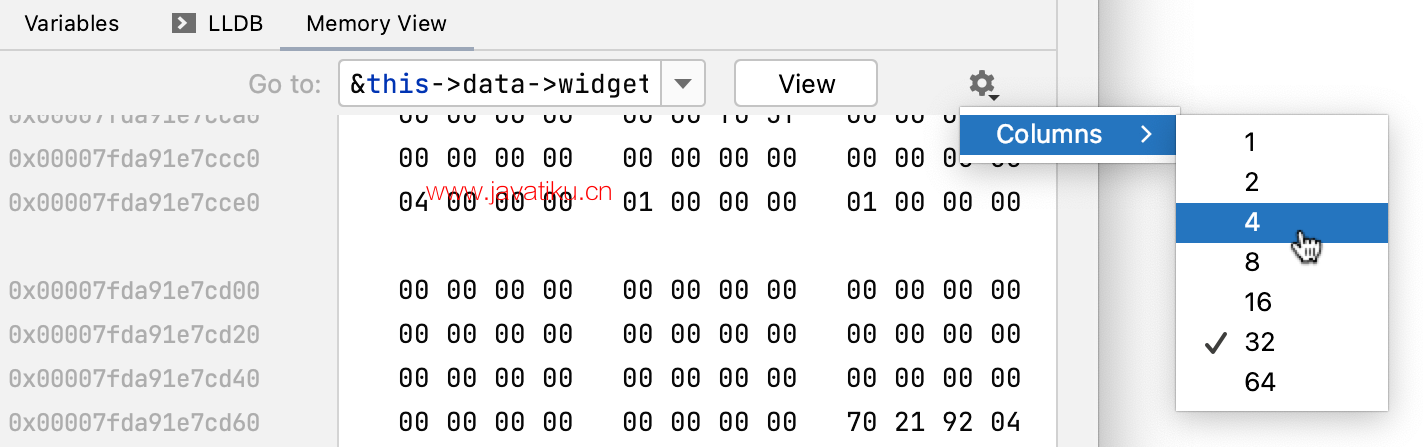The height and width of the screenshot is (447, 1423).
Task: Expand the Go to address dropdown arrow
Action: (x=683, y=83)
